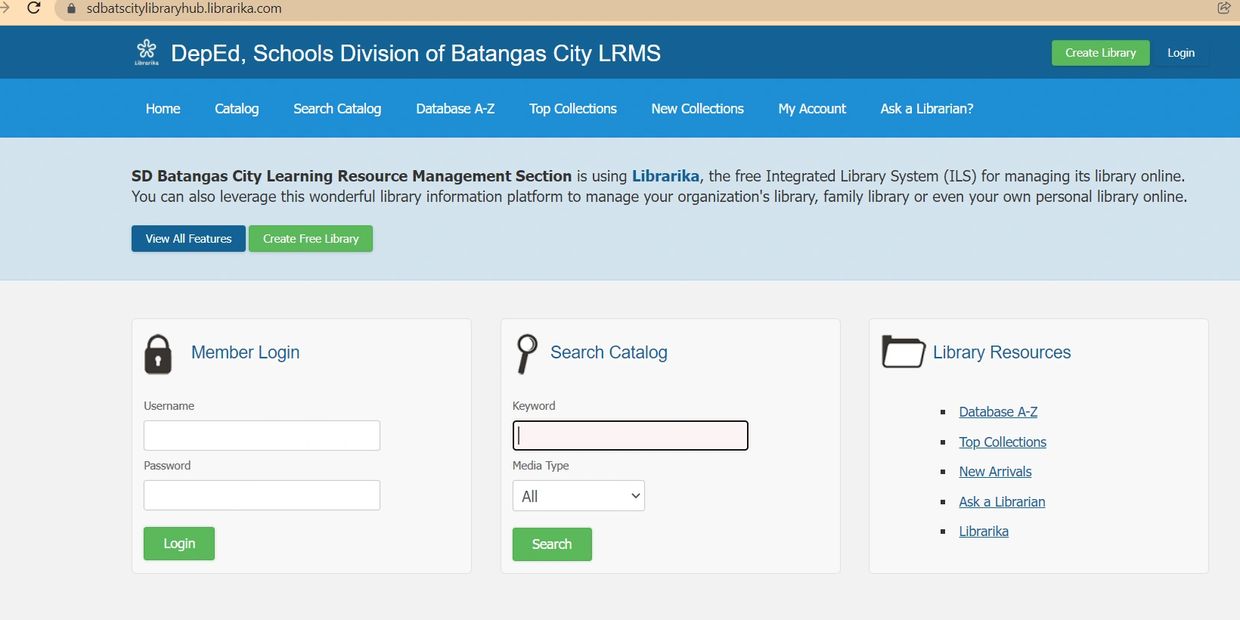Reload the page with browser refresh icon
This screenshot has width=1240, height=620.
click(33, 8)
